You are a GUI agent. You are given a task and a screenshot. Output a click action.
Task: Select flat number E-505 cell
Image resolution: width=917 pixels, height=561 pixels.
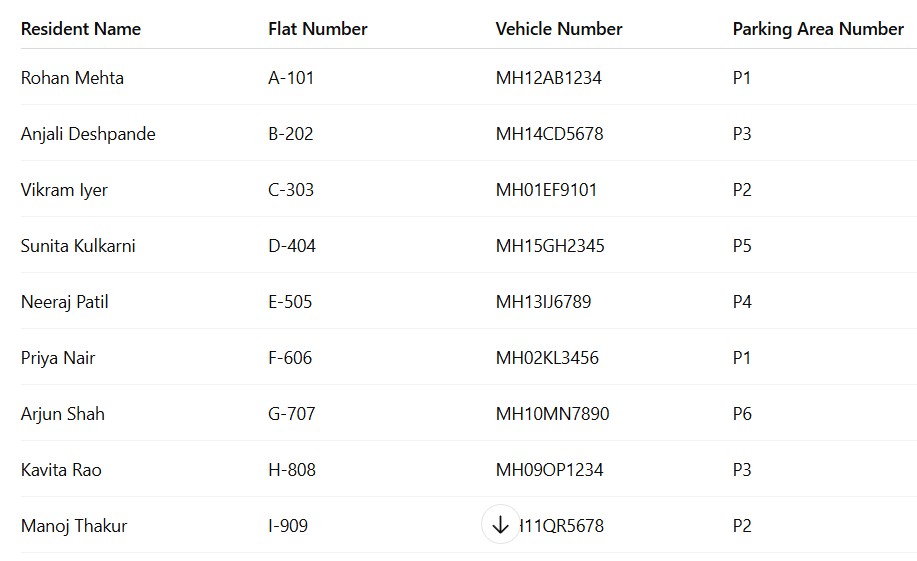coord(290,302)
